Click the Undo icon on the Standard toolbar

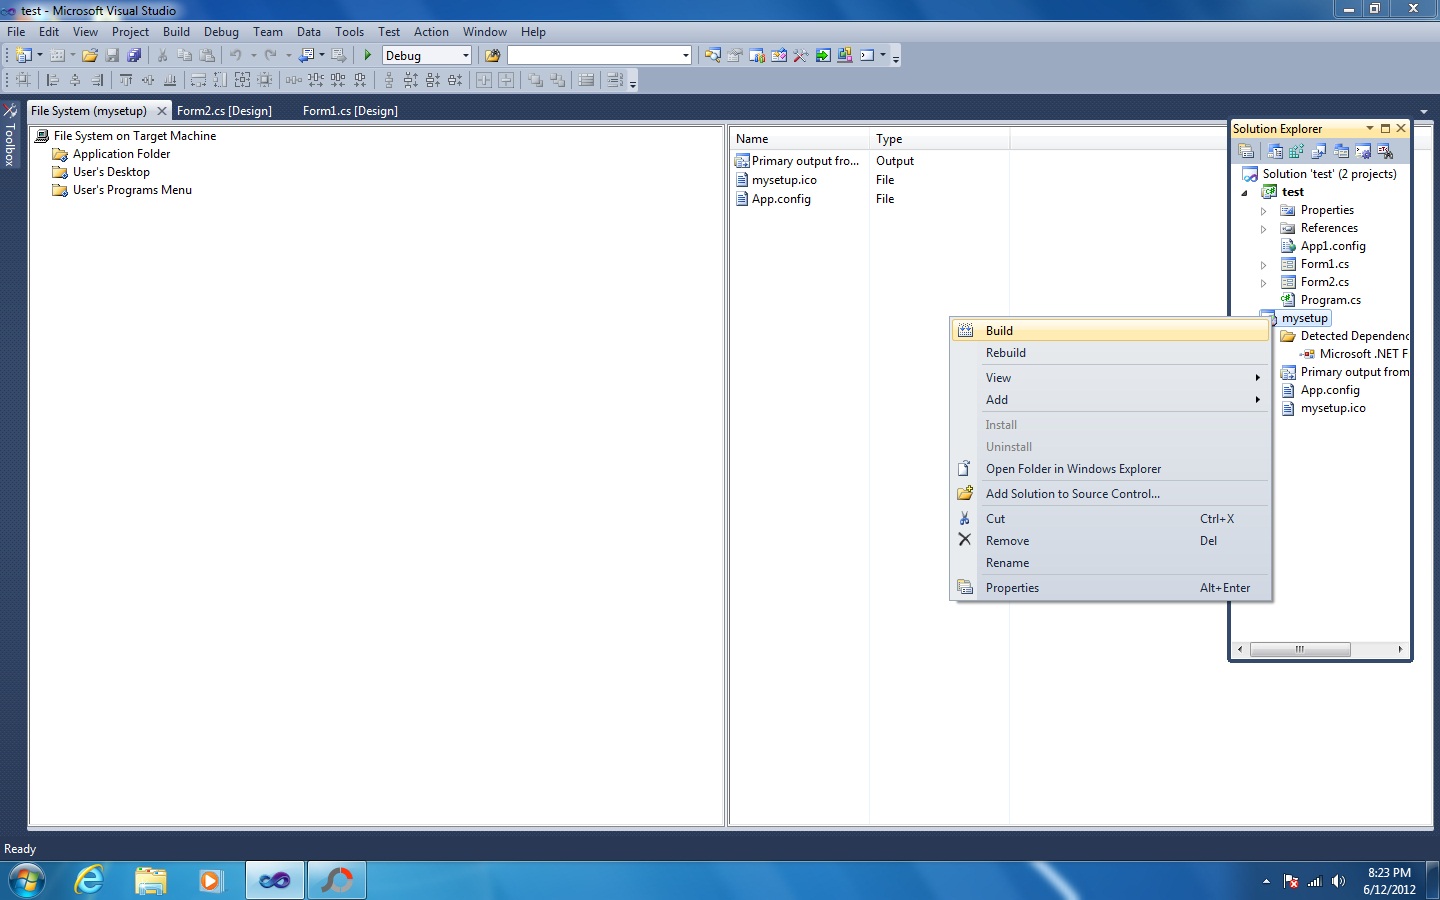click(237, 55)
